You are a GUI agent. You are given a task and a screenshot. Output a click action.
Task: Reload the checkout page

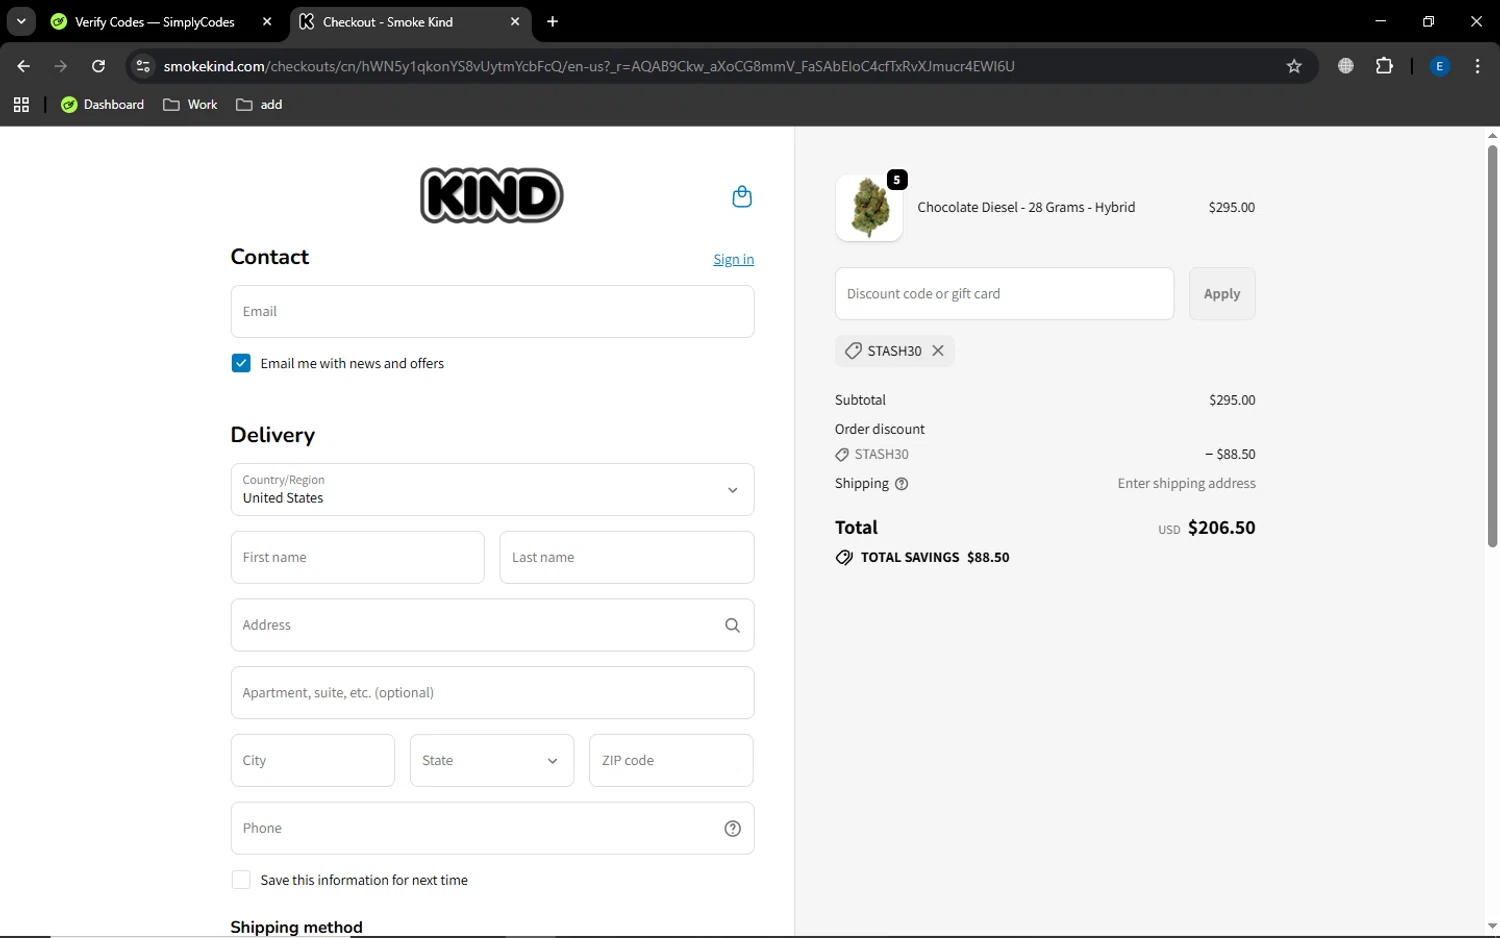pos(98,66)
